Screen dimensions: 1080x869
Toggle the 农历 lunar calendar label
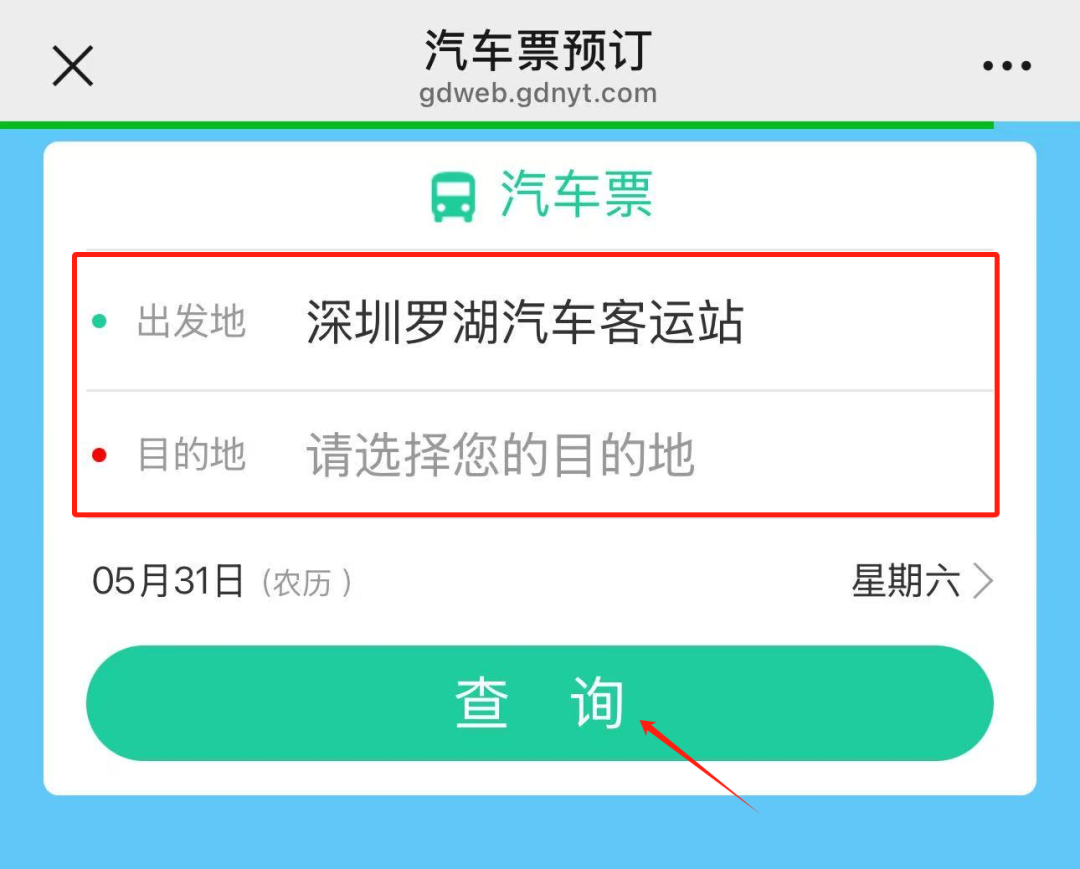tap(305, 583)
